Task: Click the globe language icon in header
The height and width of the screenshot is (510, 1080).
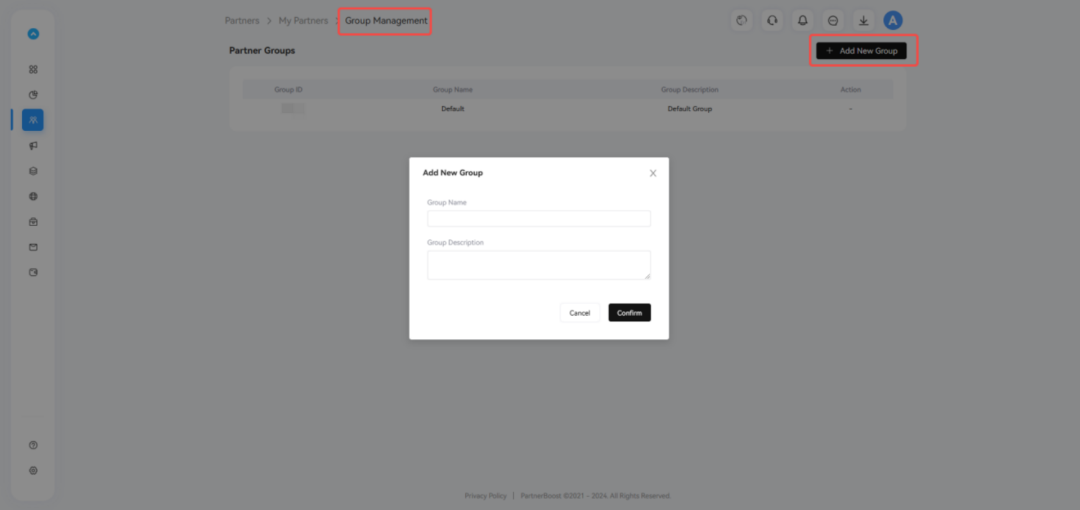Action: pyautogui.click(x=742, y=21)
